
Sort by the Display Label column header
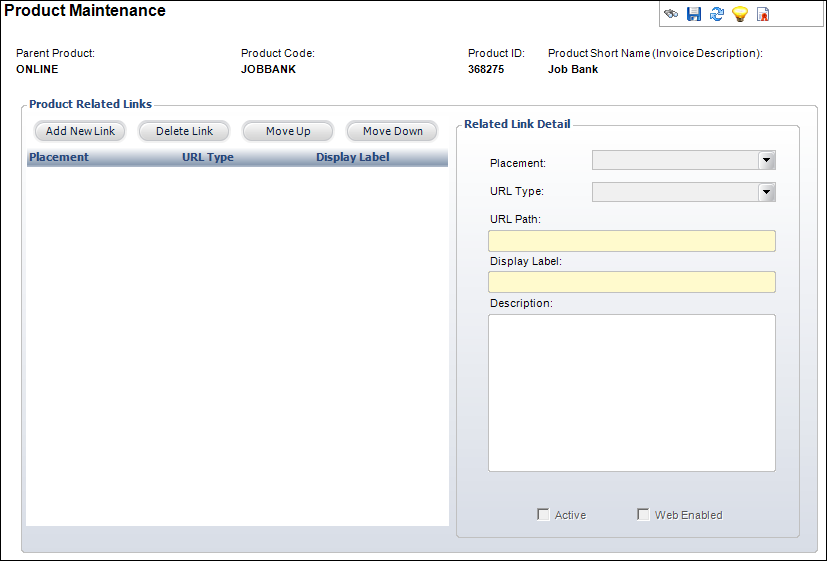coord(352,157)
